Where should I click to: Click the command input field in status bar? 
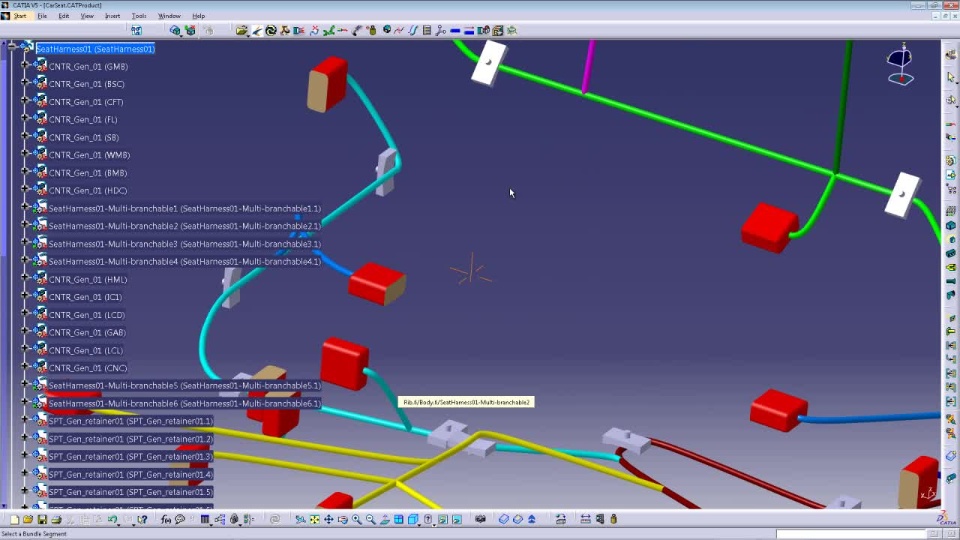(x=851, y=534)
